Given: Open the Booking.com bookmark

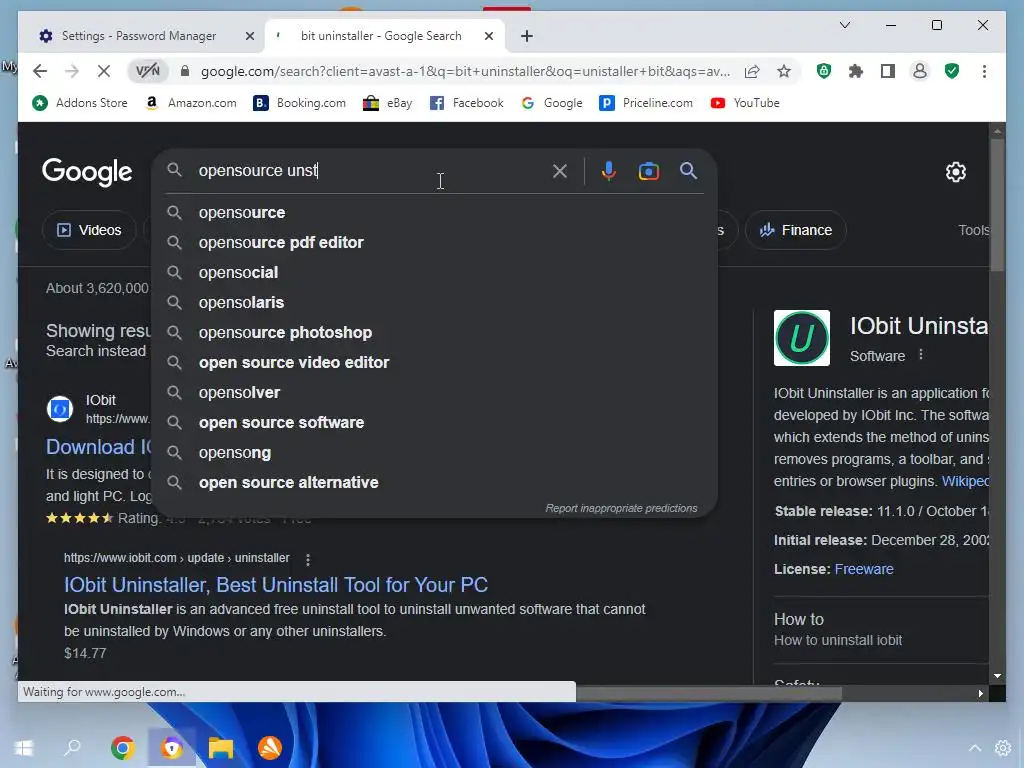Looking at the screenshot, I should pos(300,103).
